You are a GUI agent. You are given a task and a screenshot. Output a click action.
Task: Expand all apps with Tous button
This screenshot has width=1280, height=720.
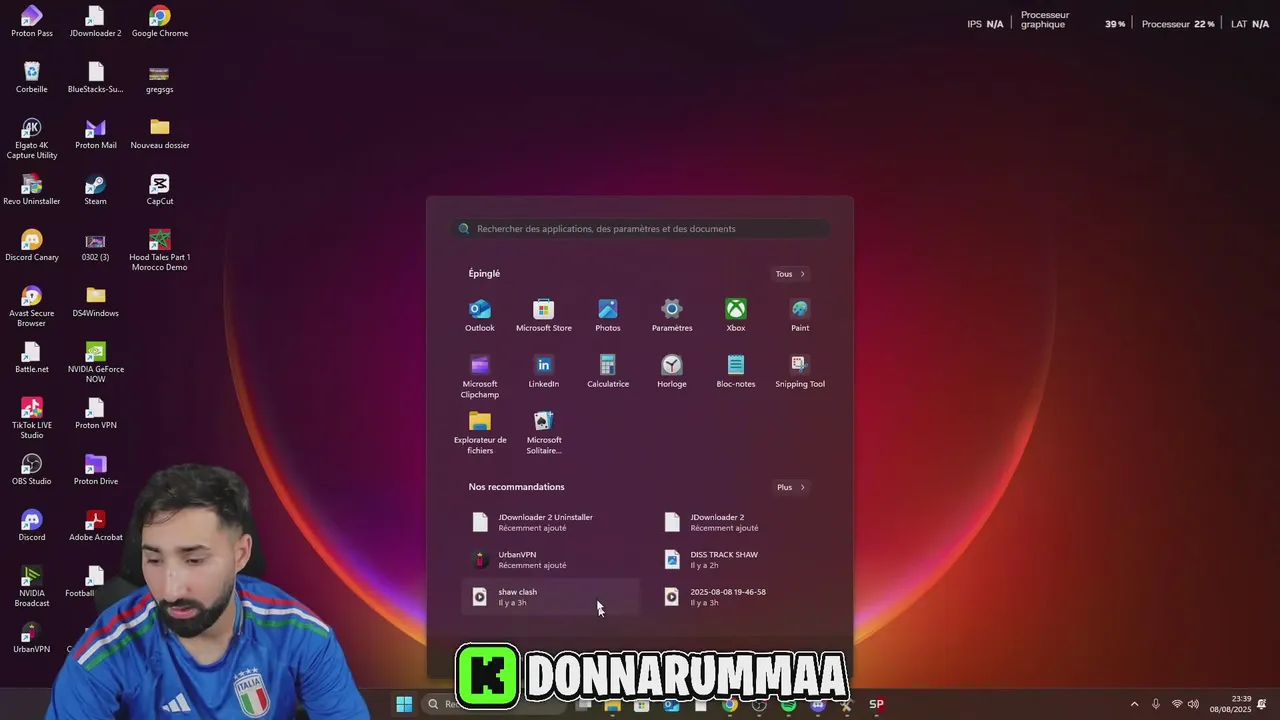tap(790, 274)
